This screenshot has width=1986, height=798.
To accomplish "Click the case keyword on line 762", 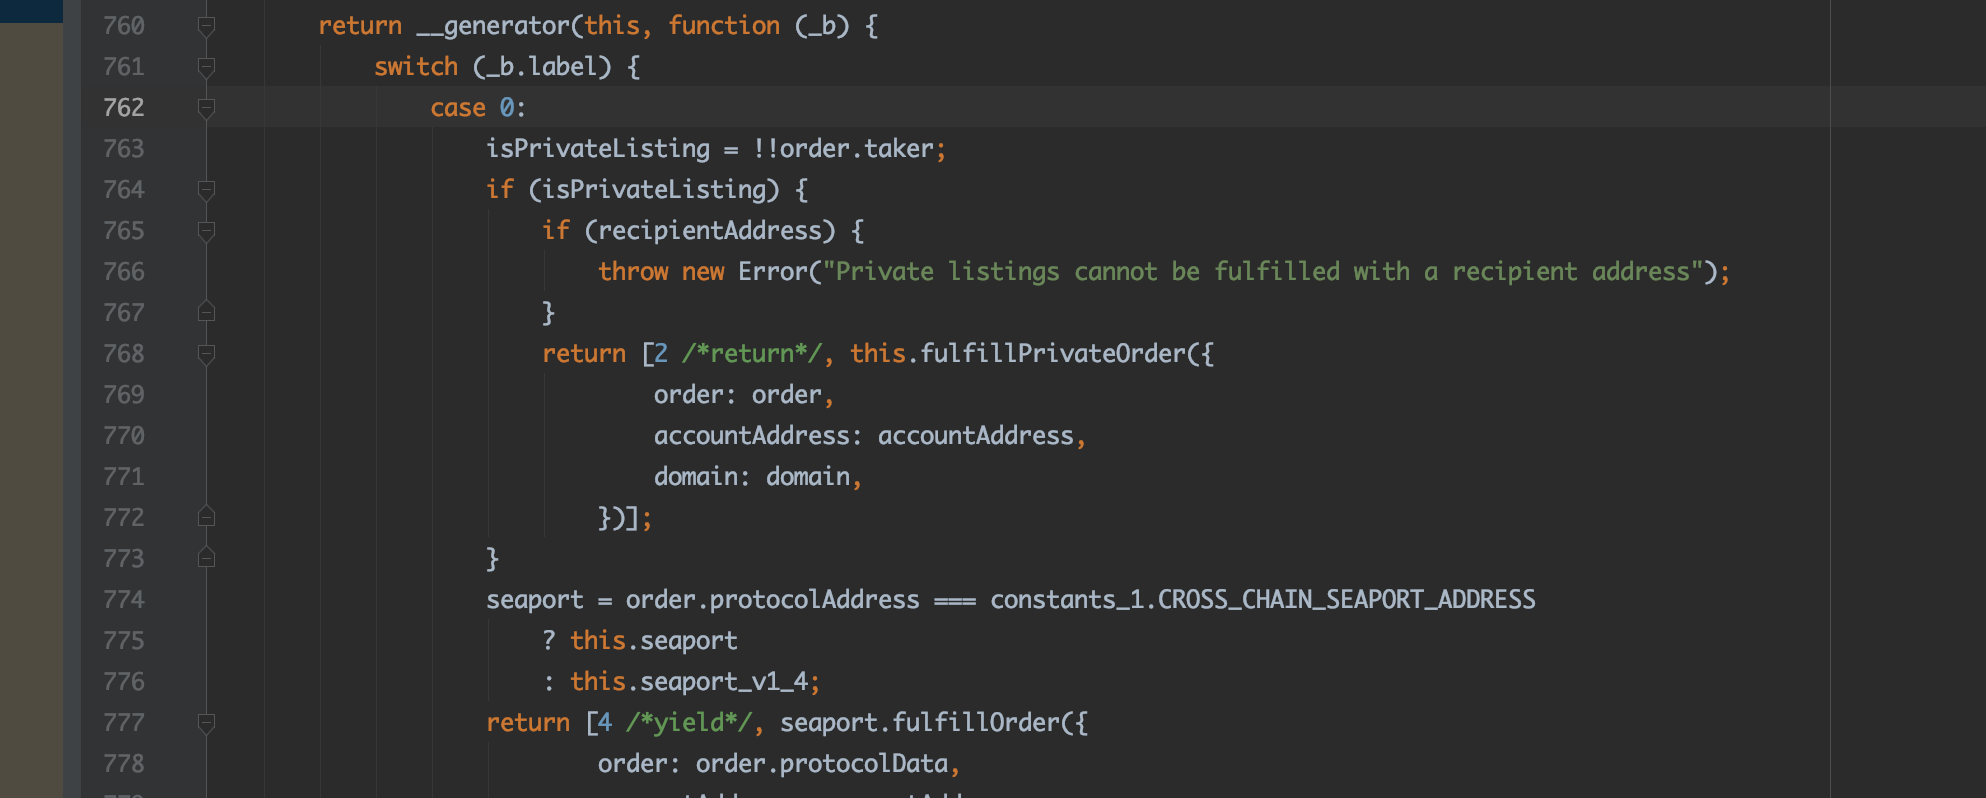I will coord(458,108).
